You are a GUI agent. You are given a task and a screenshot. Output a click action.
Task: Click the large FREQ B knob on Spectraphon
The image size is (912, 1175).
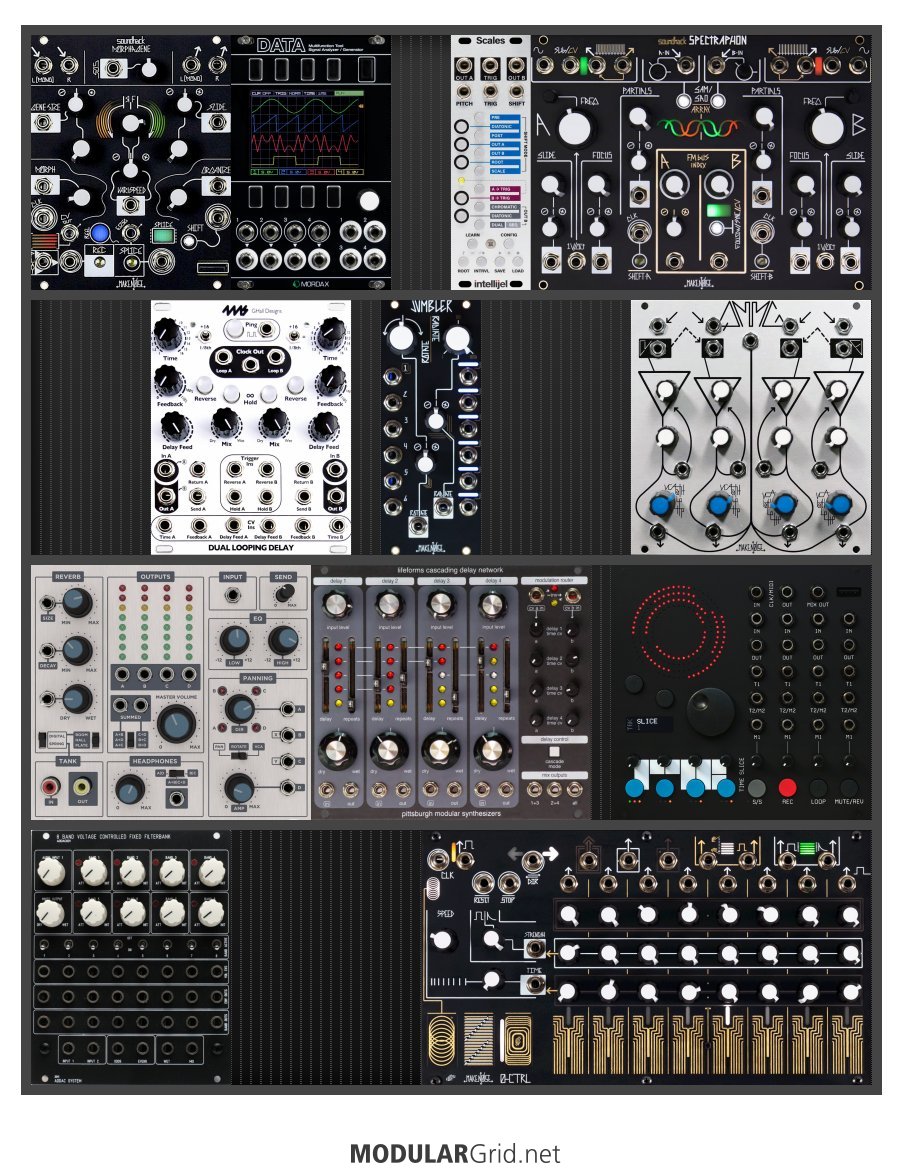coord(827,128)
